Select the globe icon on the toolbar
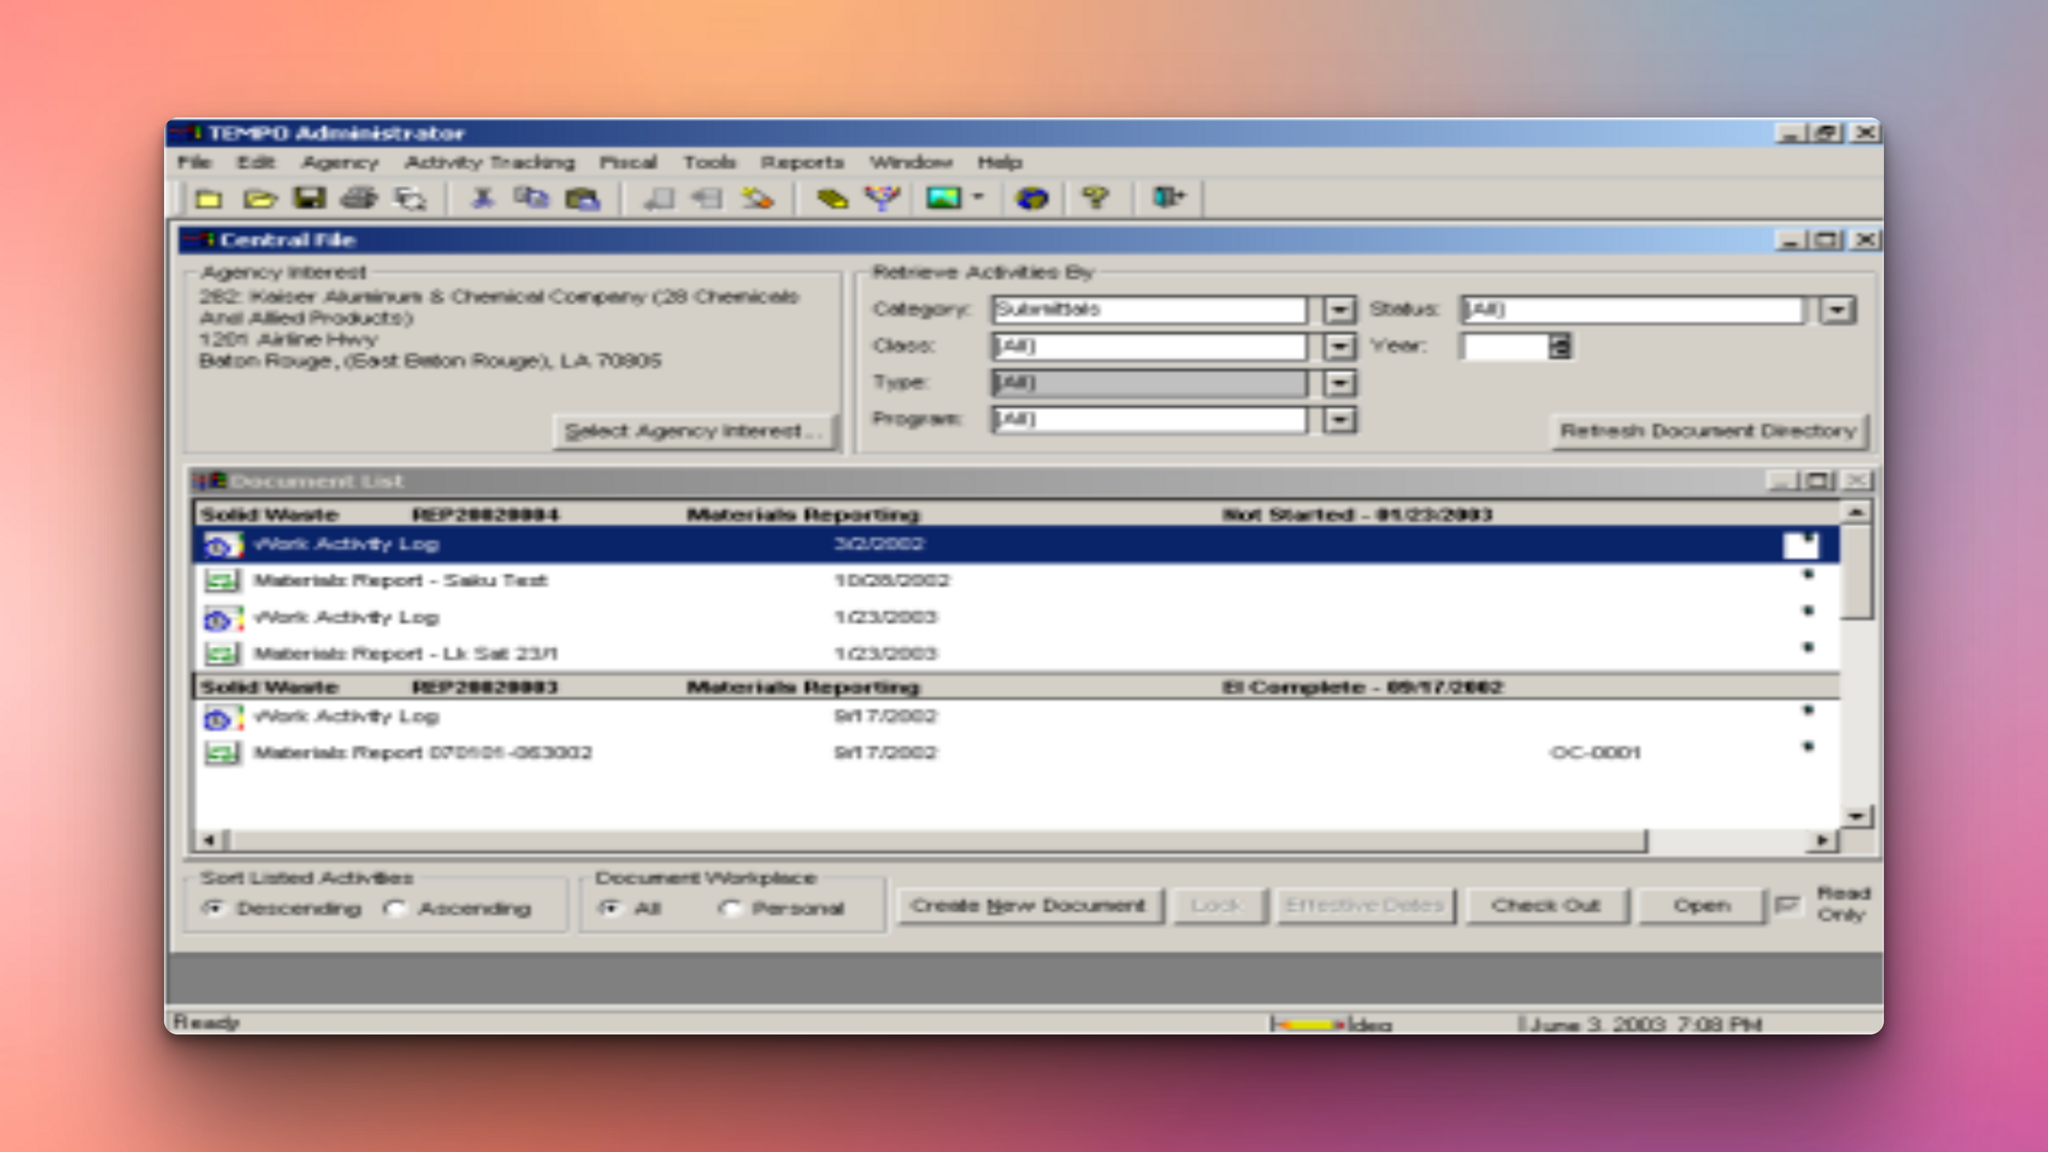Viewport: 2048px width, 1152px height. 1032,198
